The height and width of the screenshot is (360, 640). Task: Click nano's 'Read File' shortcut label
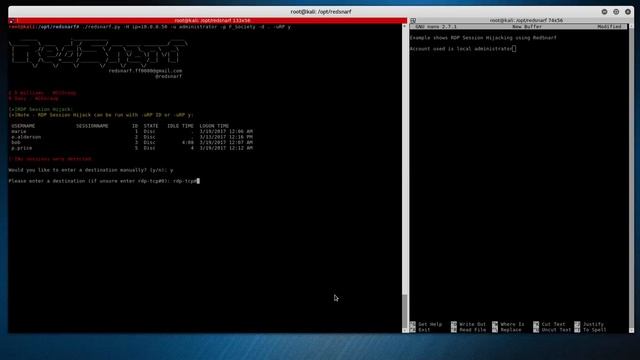point(472,330)
